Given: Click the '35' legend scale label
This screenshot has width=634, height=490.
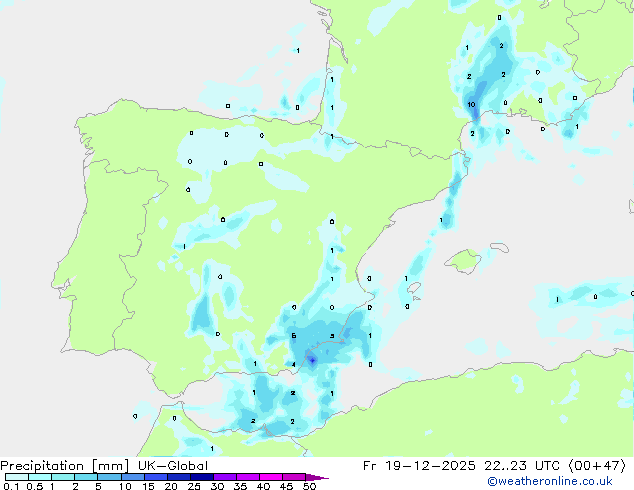Looking at the screenshot, I should [x=240, y=486].
